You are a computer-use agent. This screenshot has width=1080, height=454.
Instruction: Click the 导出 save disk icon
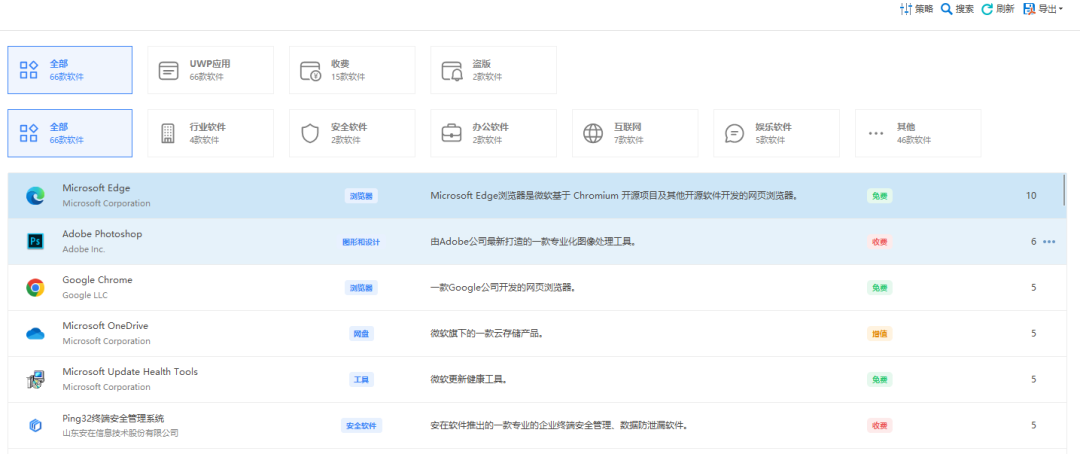[x=1030, y=9]
